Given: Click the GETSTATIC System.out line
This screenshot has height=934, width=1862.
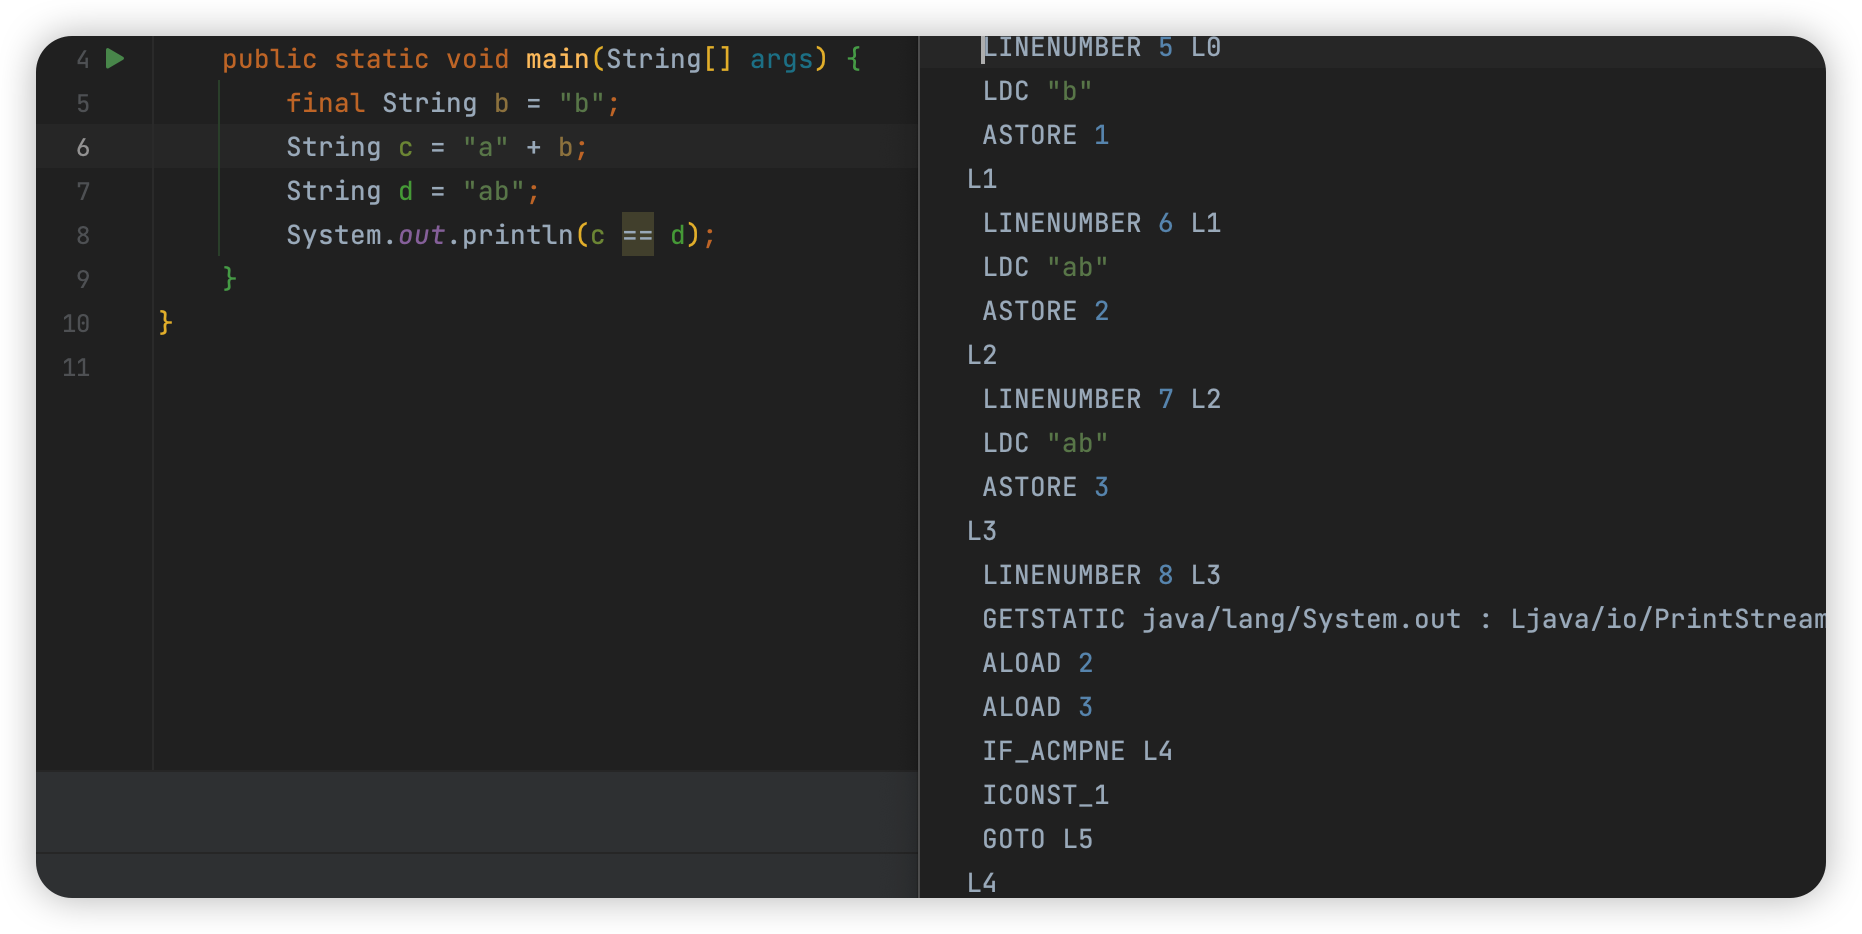Looking at the screenshot, I should [x=1403, y=619].
